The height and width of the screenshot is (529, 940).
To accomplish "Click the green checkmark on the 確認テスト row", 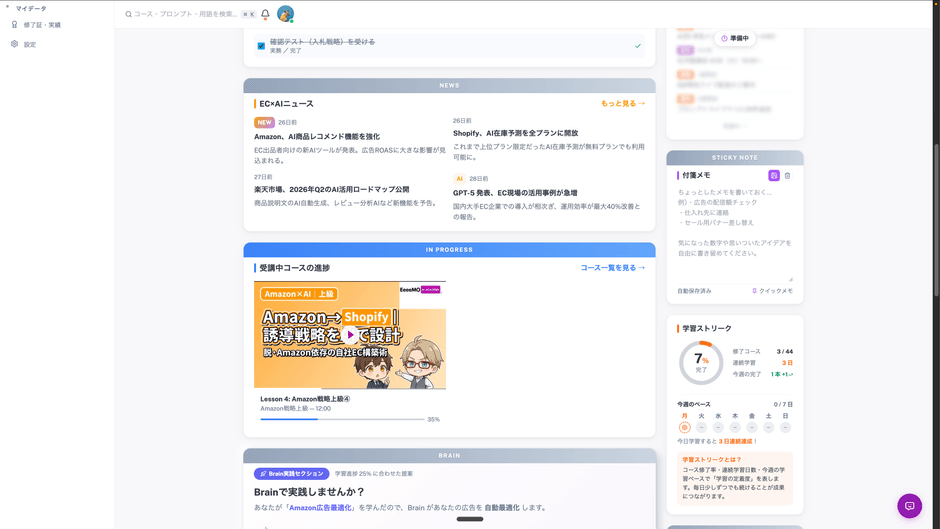I will click(x=638, y=46).
